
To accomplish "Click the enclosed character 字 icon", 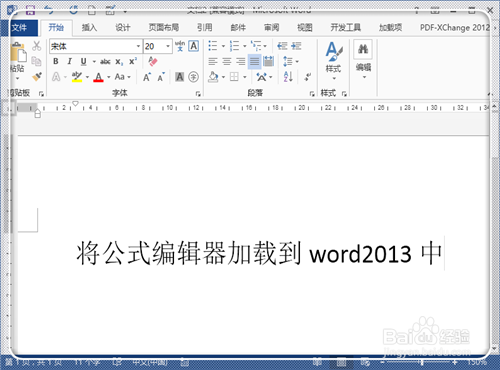I will (193, 77).
